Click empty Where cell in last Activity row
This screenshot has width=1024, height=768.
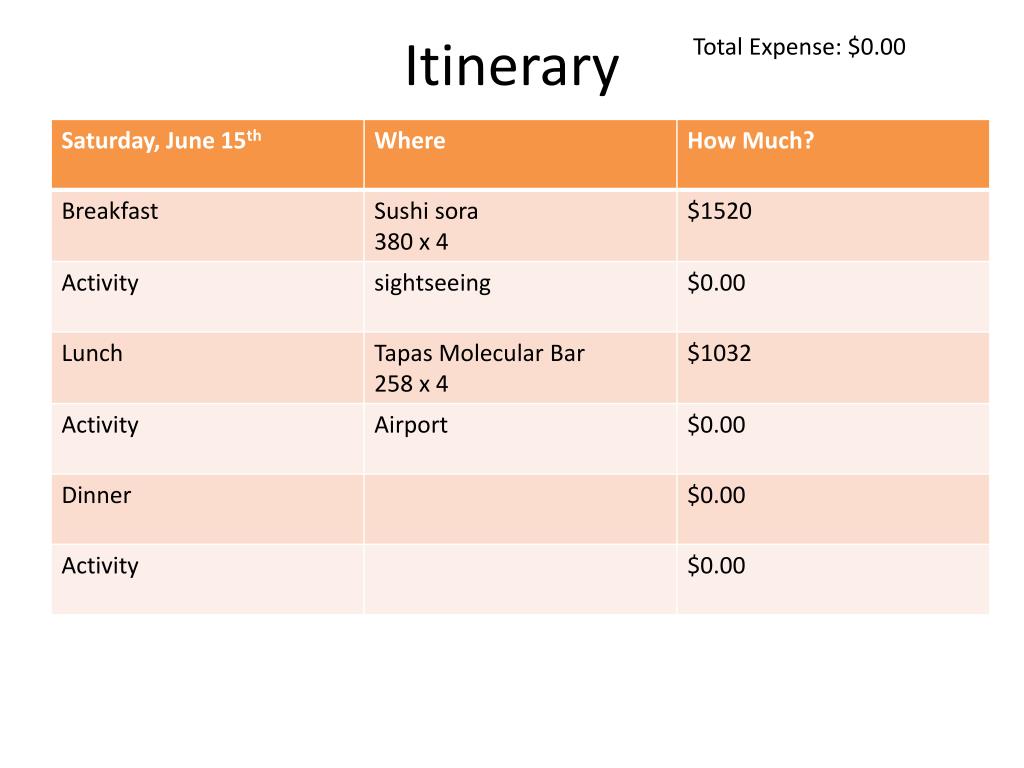click(520, 580)
